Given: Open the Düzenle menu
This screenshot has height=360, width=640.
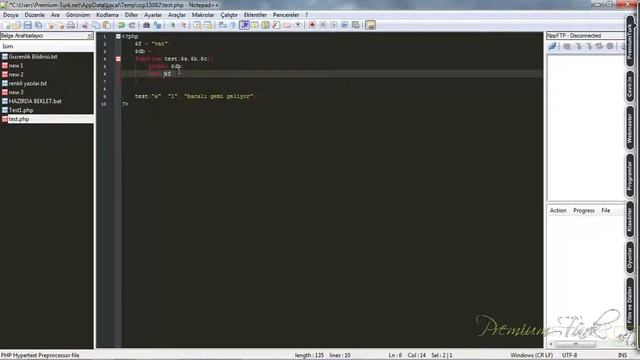Looking at the screenshot, I should (x=35, y=15).
